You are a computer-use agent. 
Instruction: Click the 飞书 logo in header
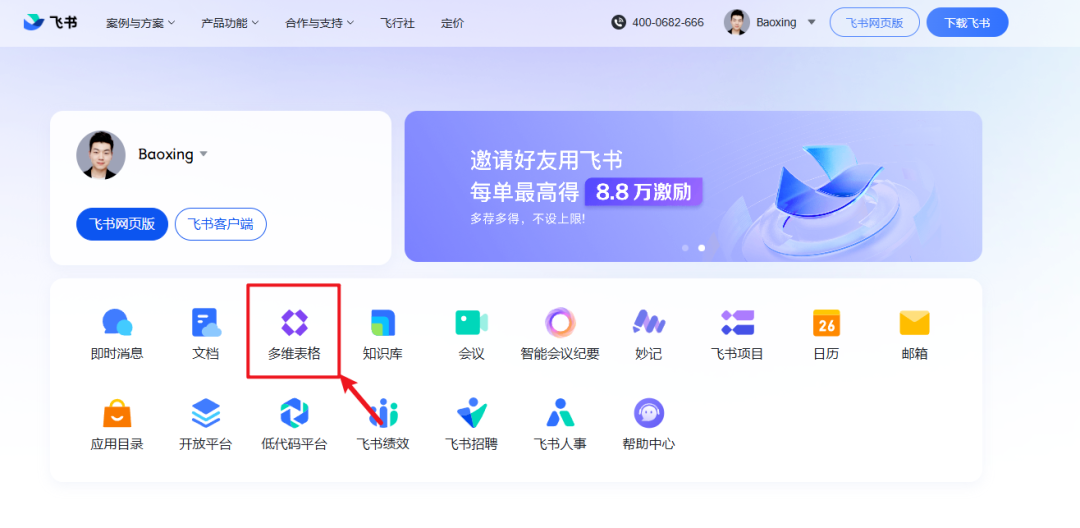point(50,23)
